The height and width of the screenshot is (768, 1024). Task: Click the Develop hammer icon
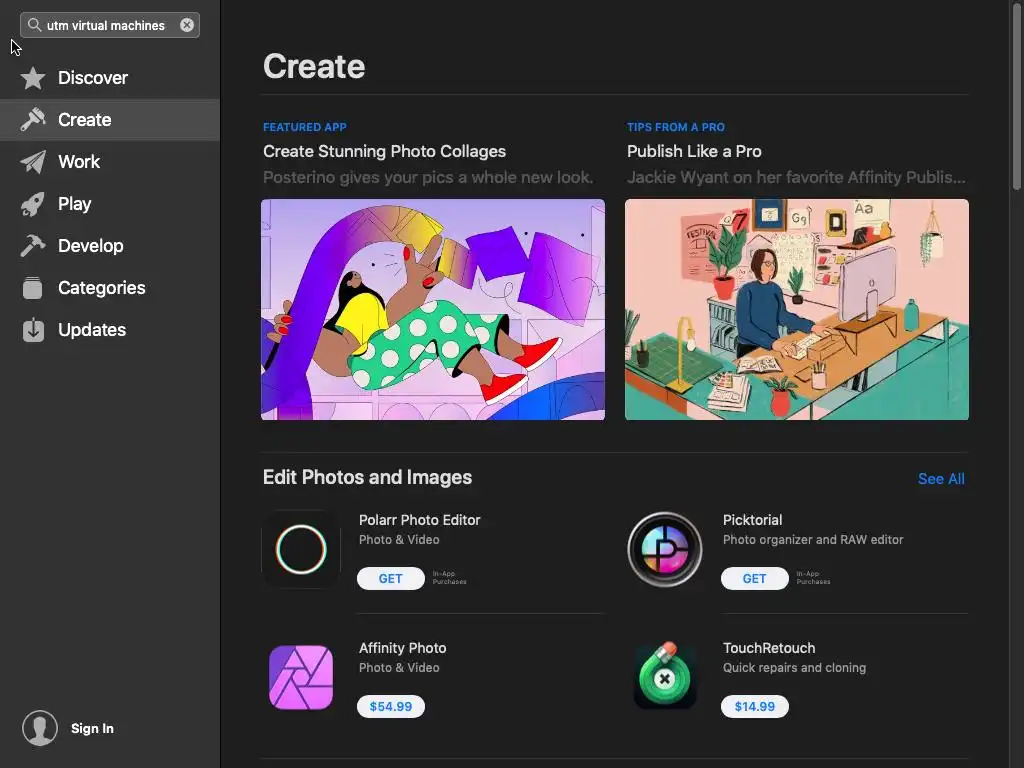point(33,246)
